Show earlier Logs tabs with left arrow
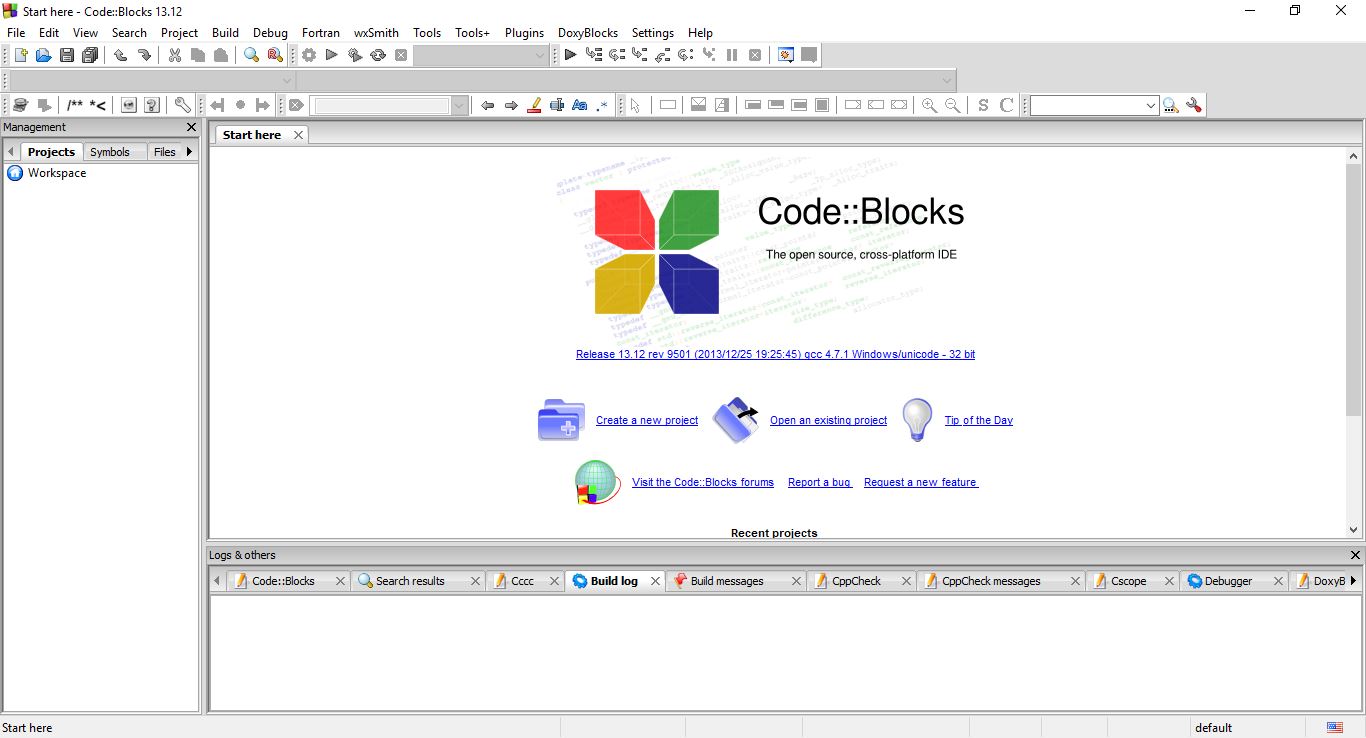 217,580
